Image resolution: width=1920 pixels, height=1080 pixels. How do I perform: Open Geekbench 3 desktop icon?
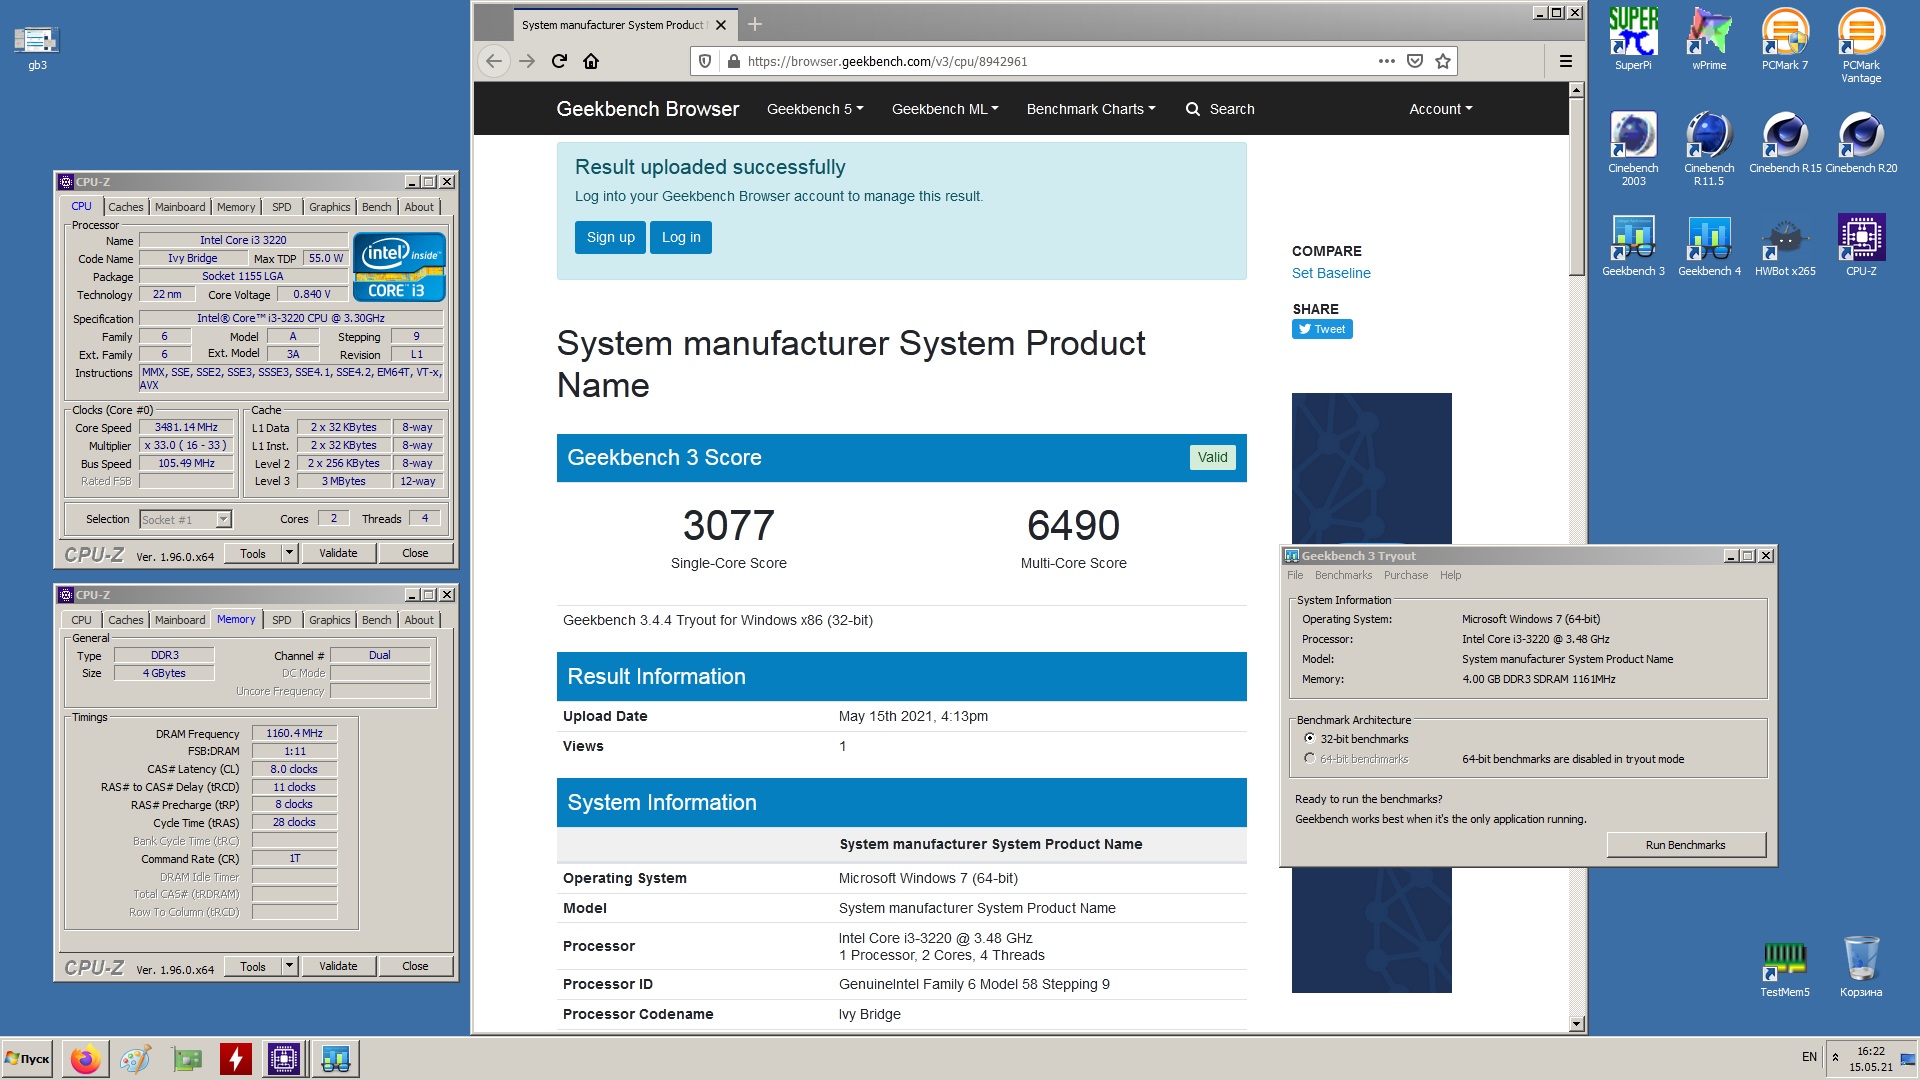(x=1633, y=246)
